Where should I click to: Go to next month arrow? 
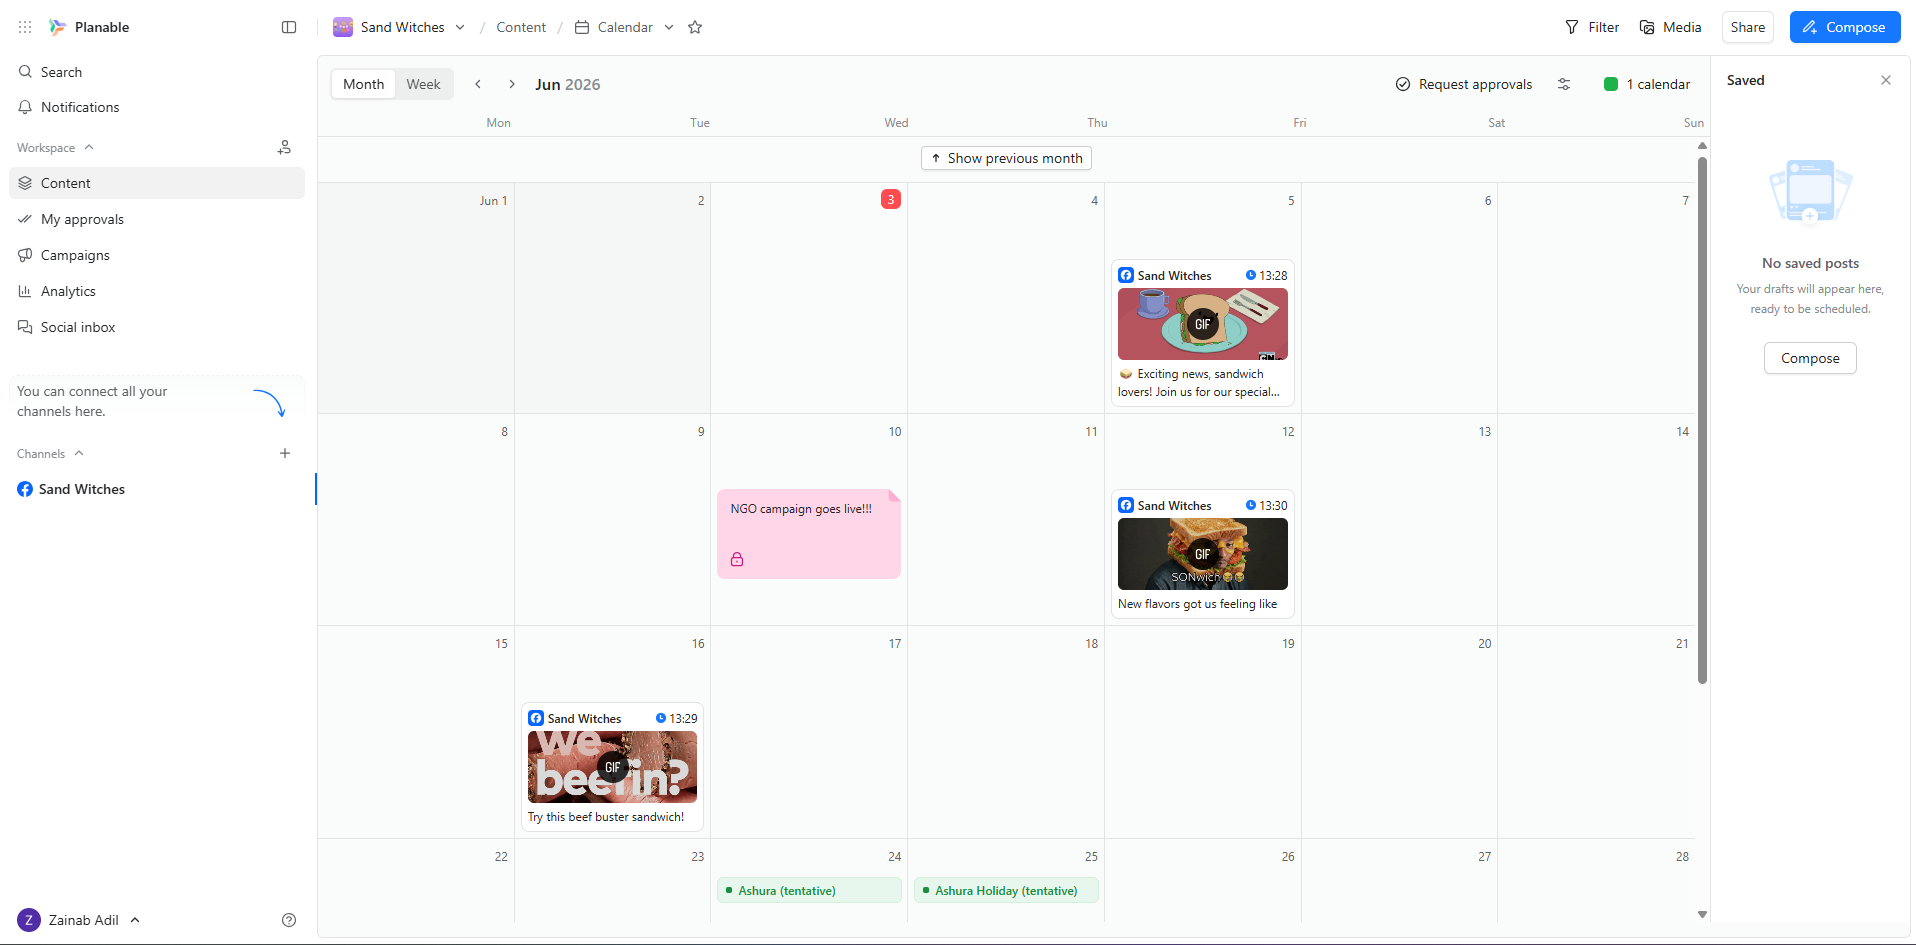pos(512,84)
